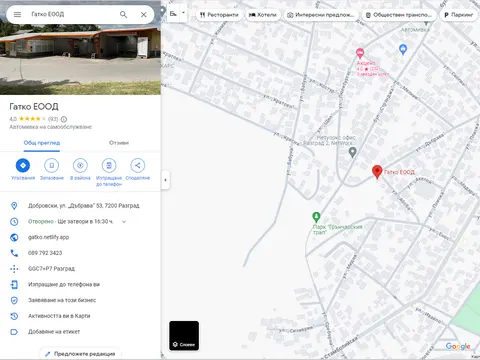
Task: Click the red Гатко ЕООД map pin
Action: tap(377, 172)
